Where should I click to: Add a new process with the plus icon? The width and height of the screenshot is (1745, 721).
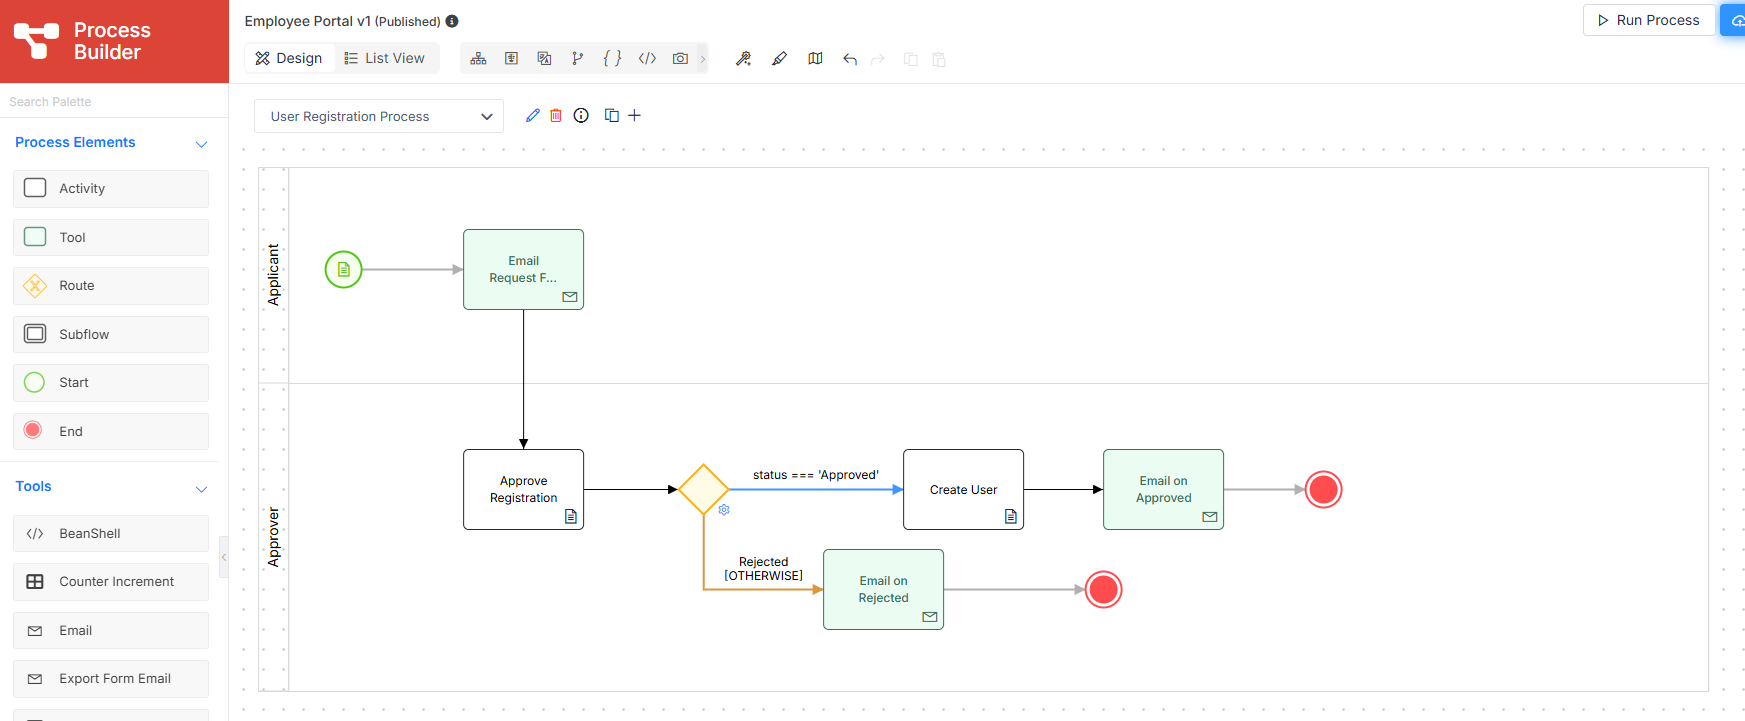coord(634,116)
